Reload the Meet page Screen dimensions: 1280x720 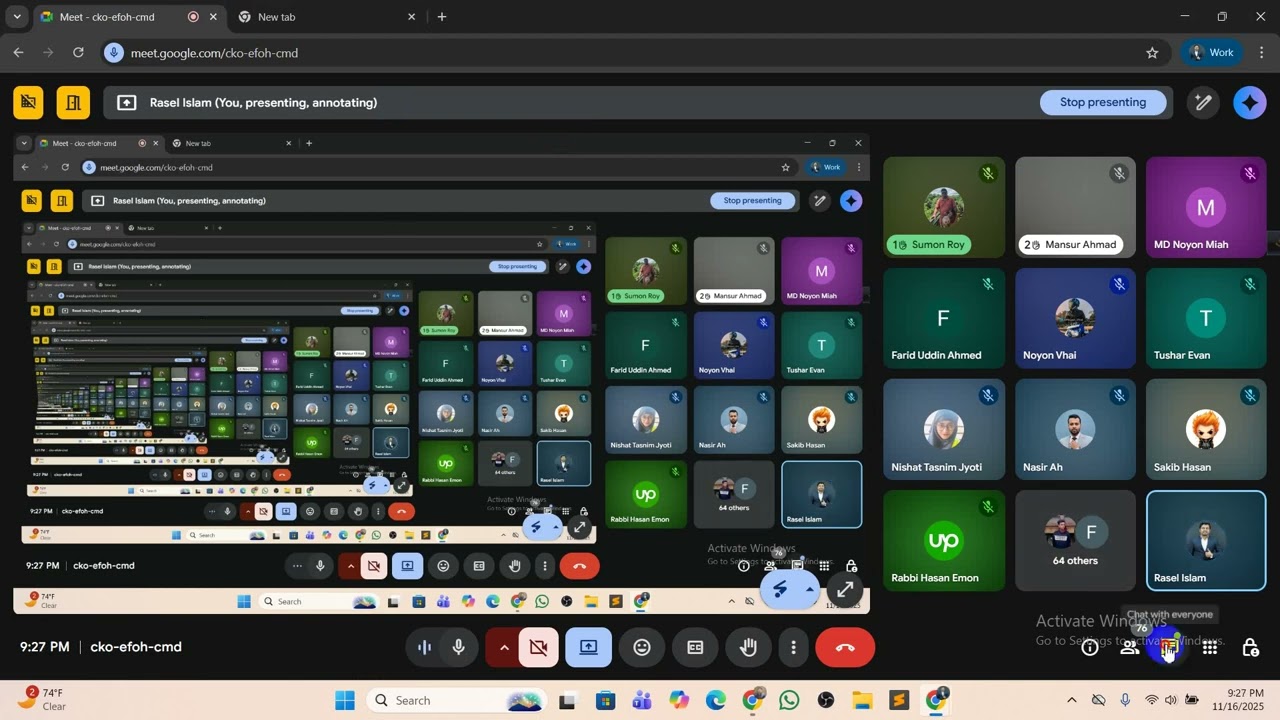coord(78,53)
